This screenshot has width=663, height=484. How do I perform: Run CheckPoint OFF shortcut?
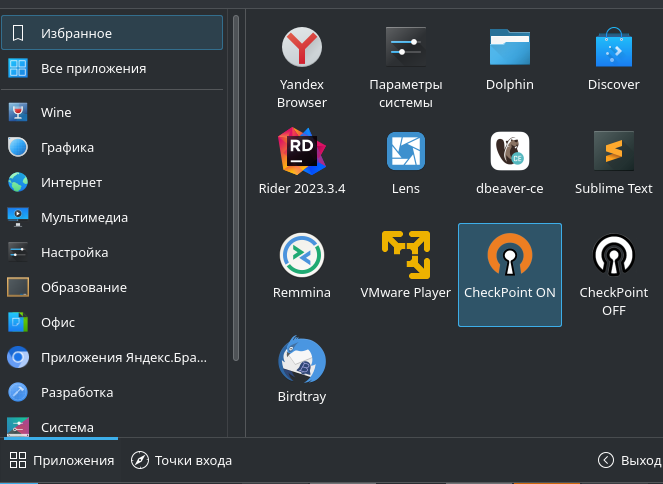coord(613,275)
